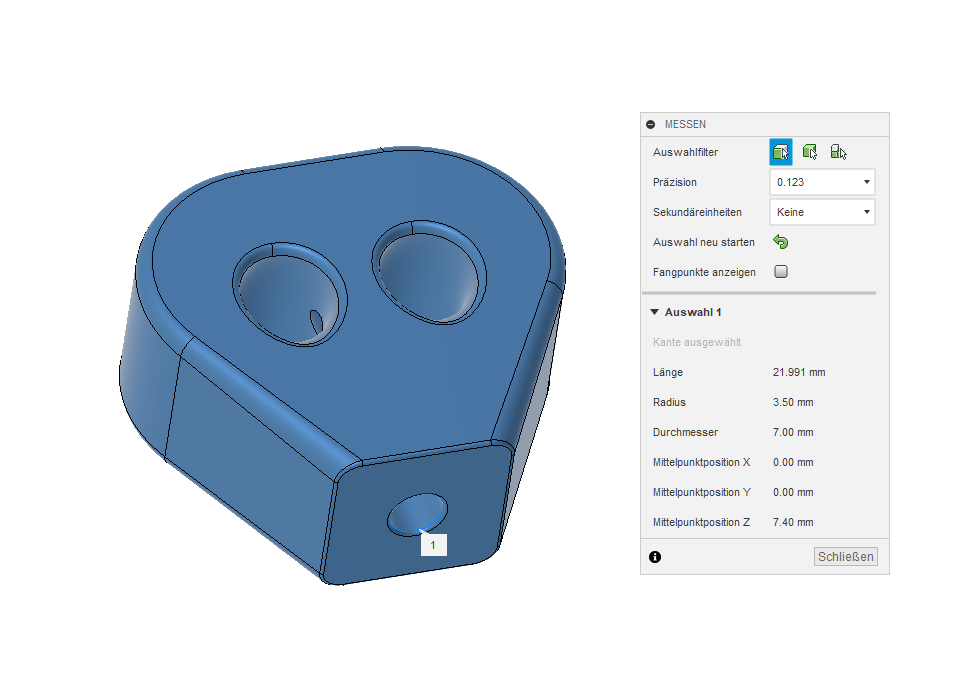Open the Sekundäreinheiten dropdown showing Keine
The image size is (966, 674).
click(822, 212)
